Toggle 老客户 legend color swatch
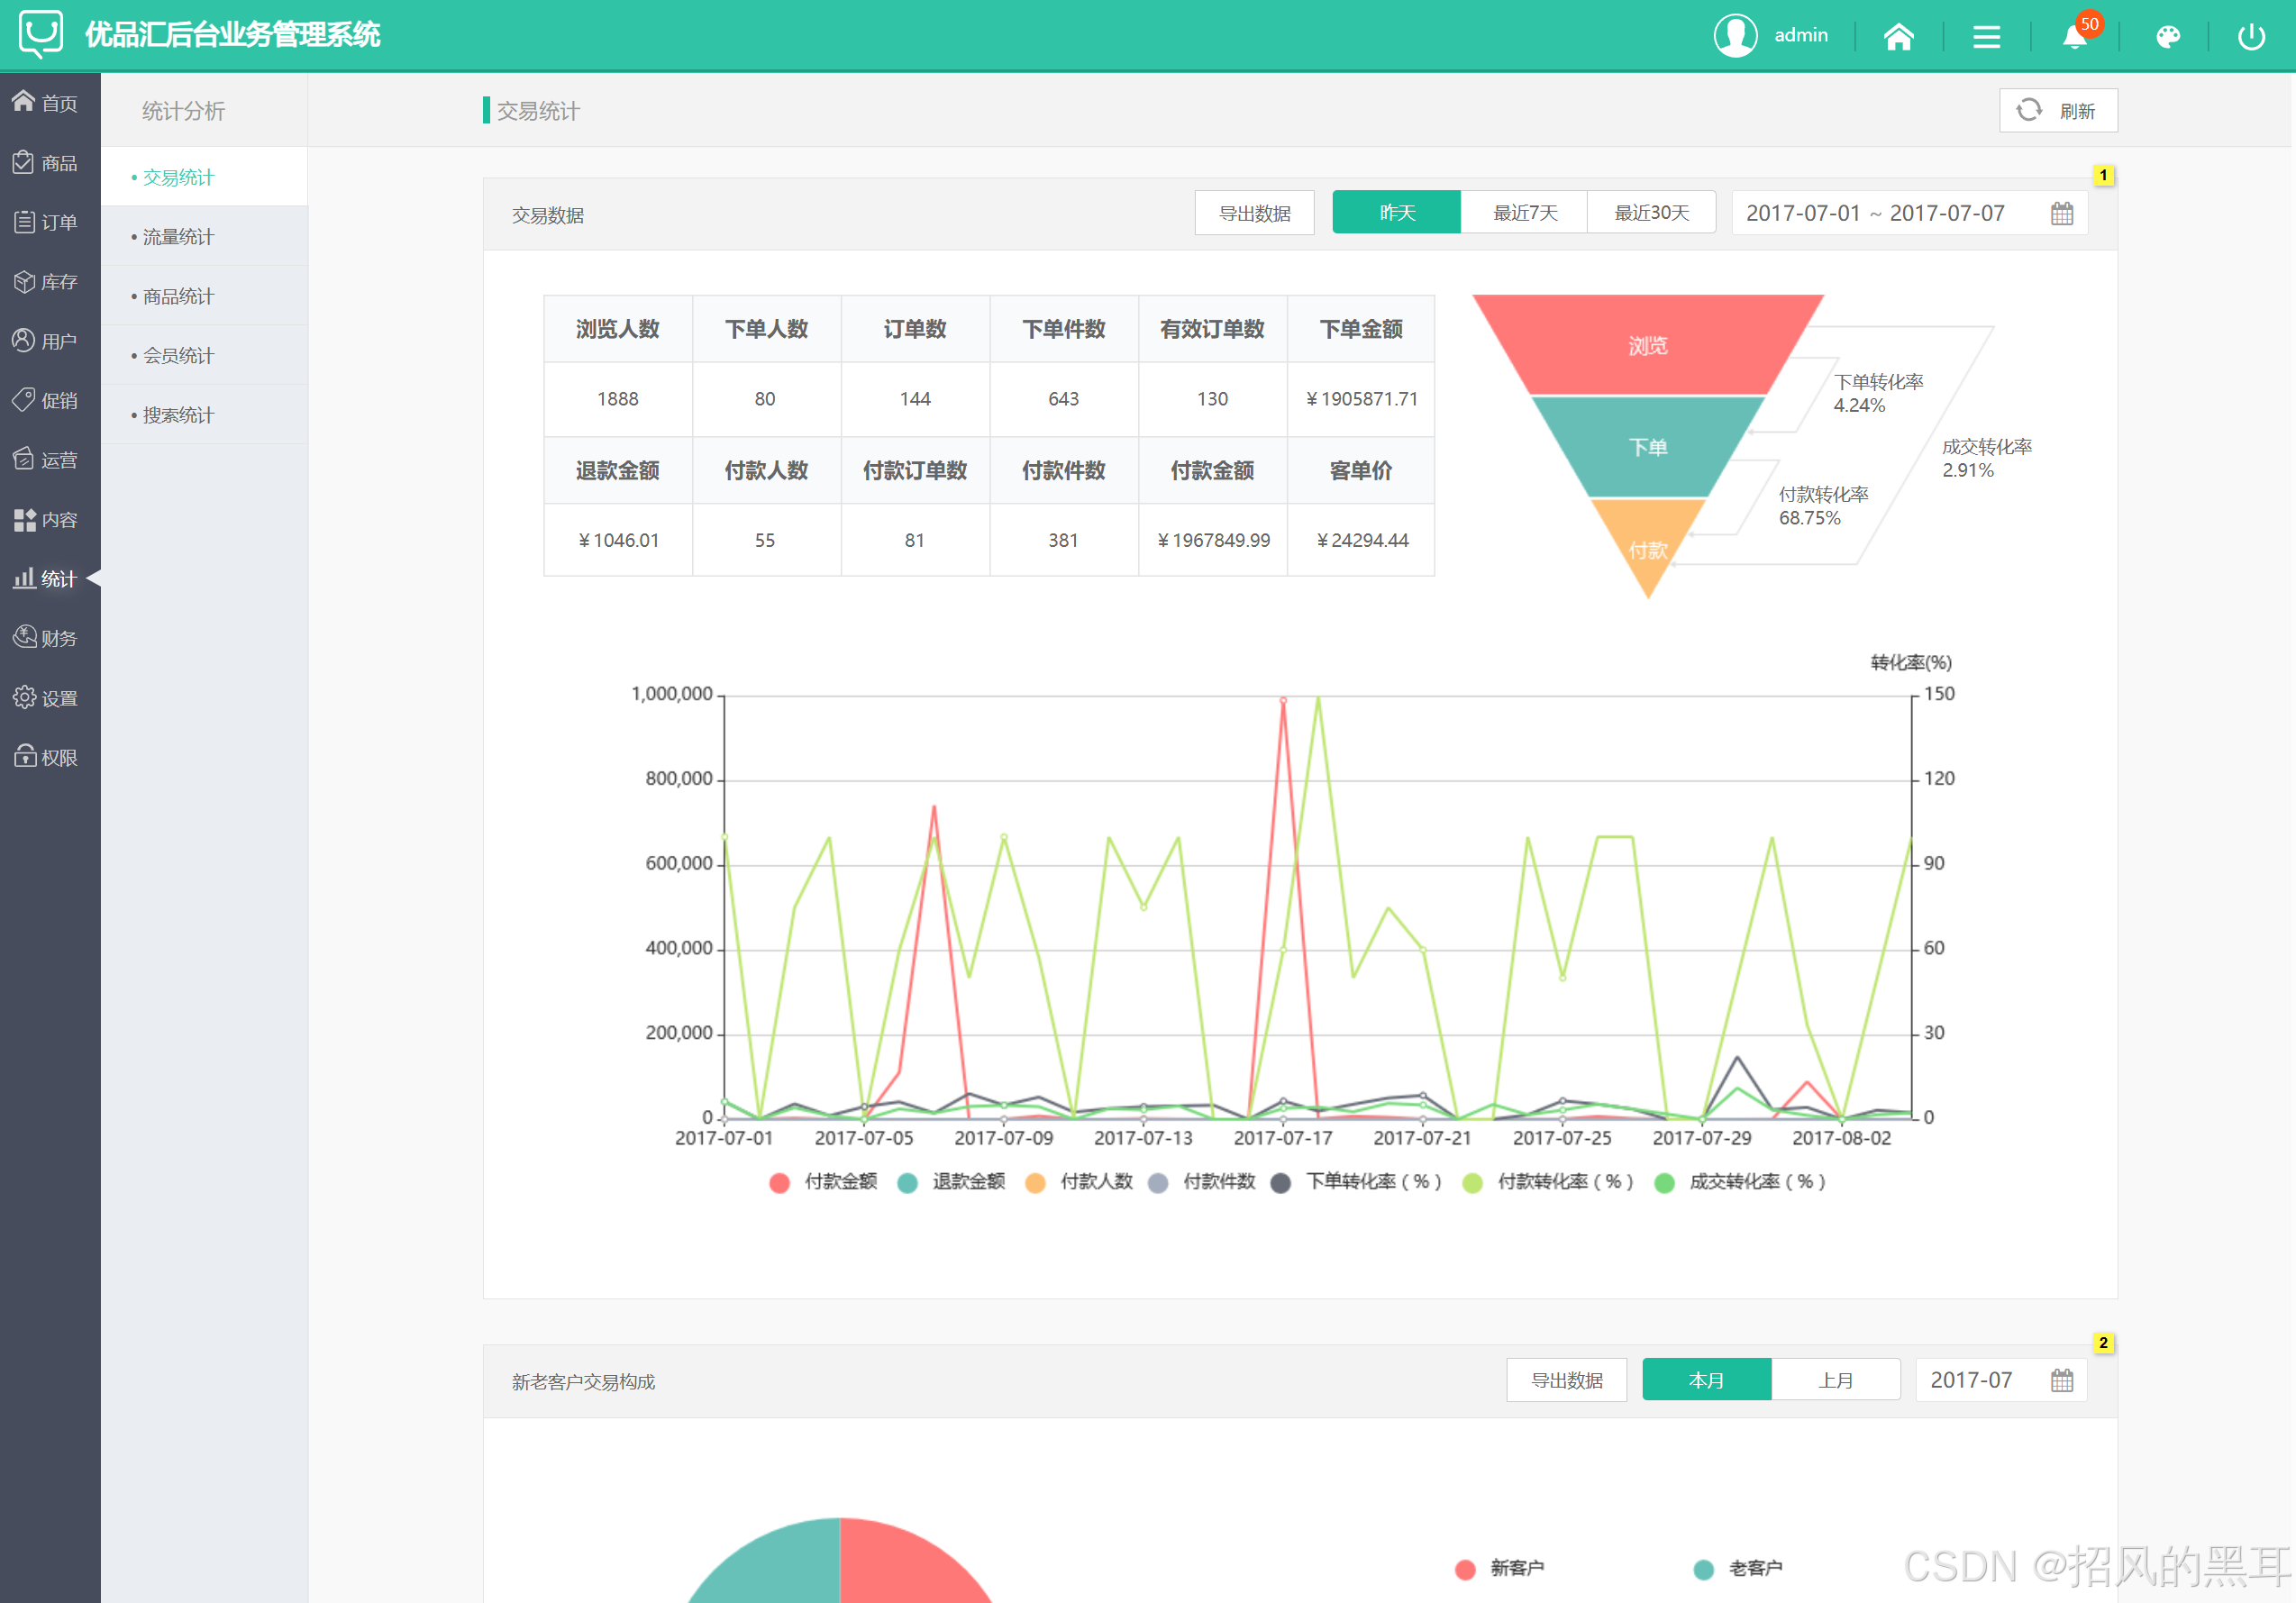 (x=1703, y=1569)
